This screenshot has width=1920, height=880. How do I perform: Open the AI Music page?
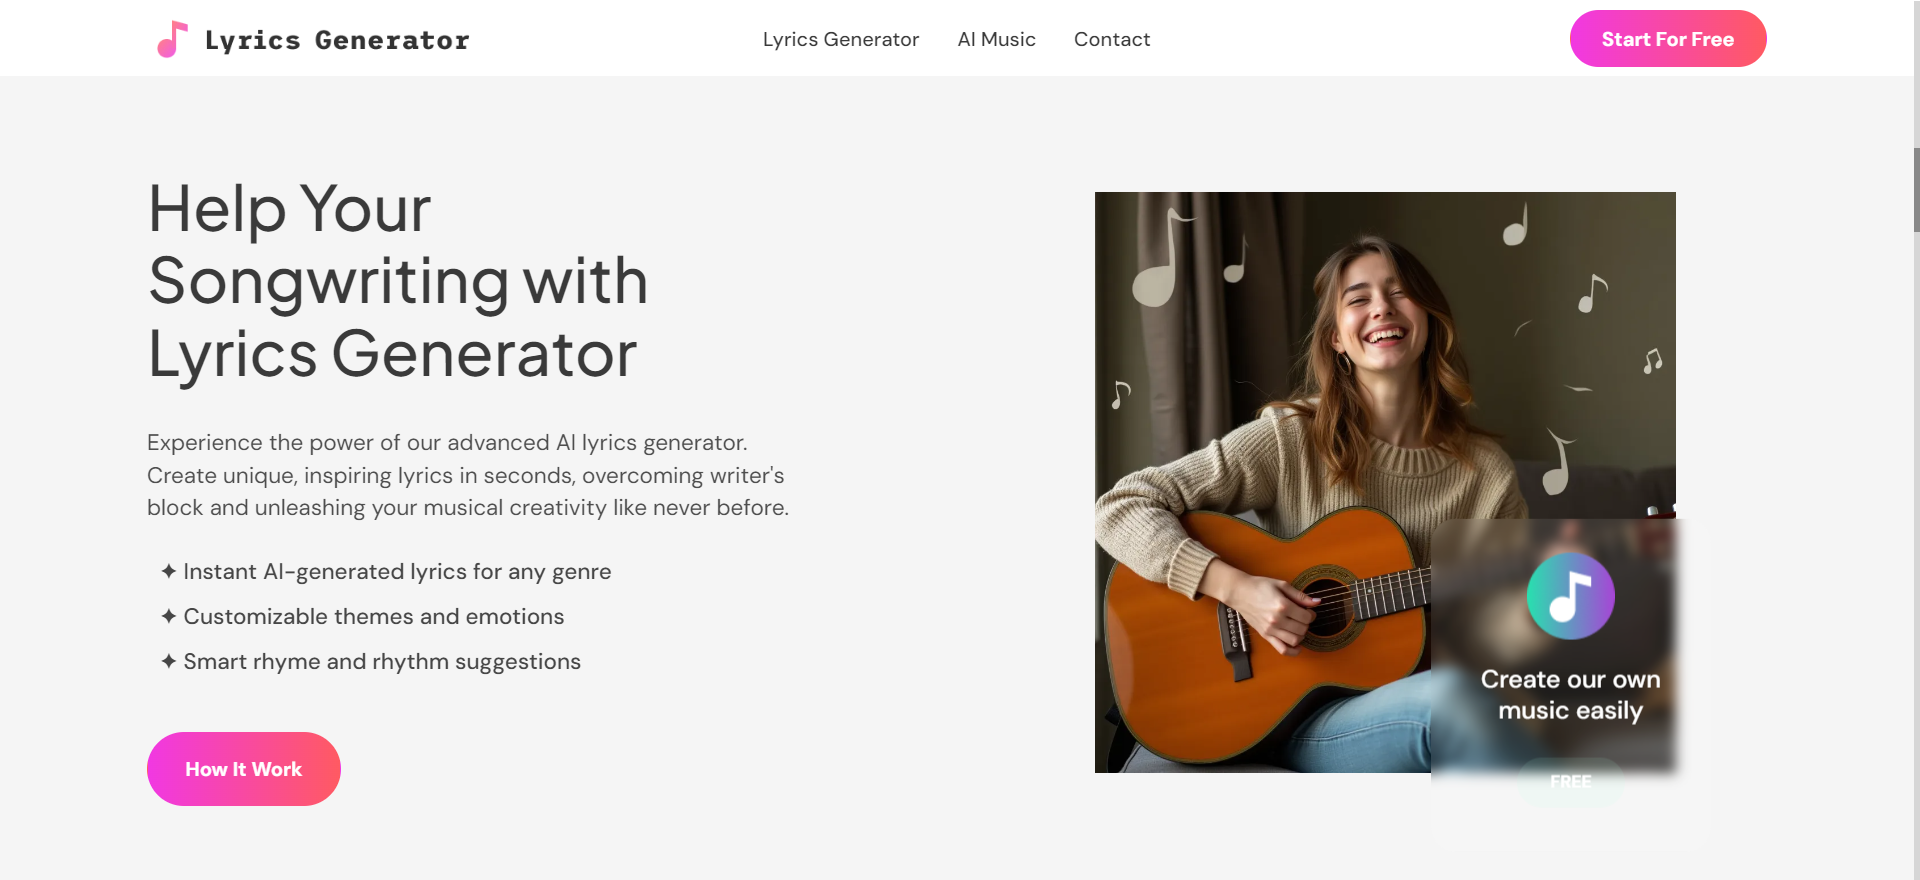click(x=996, y=39)
